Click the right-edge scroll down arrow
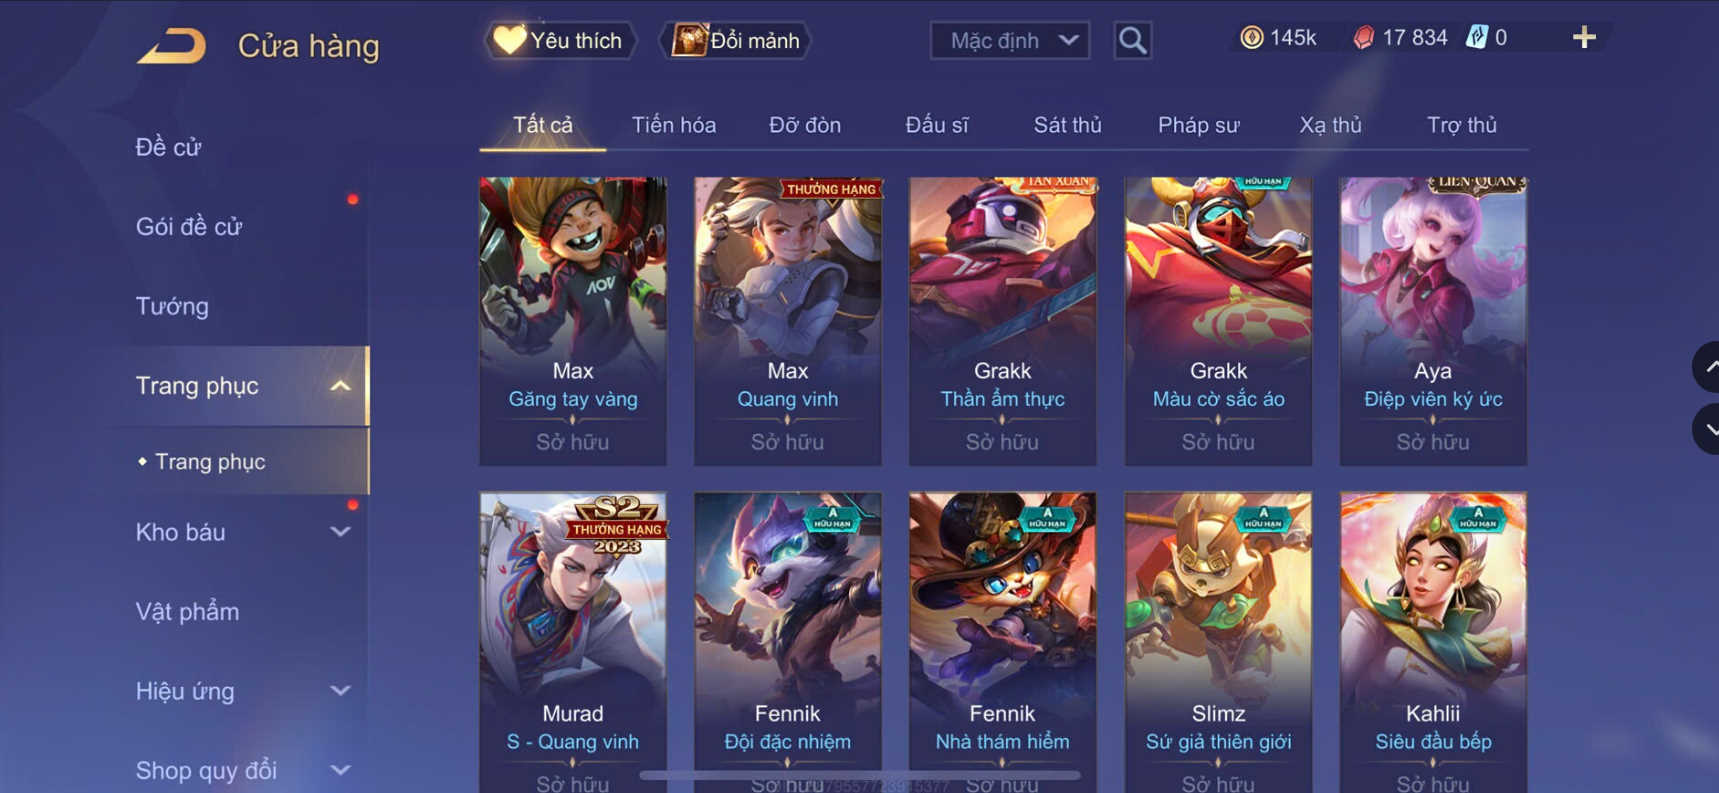 pos(1707,429)
